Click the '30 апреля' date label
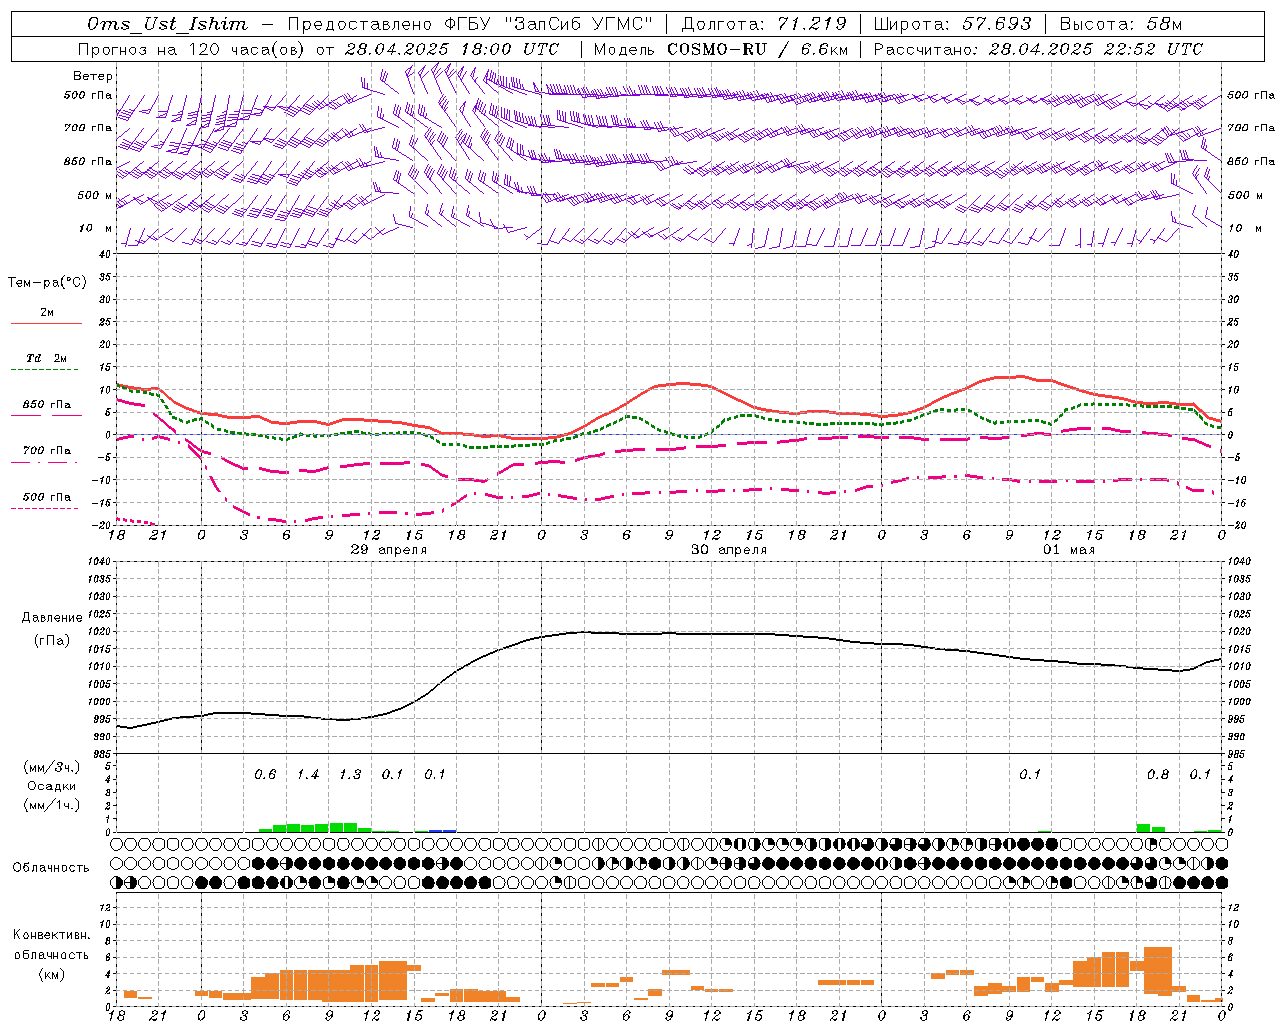This screenshot has width=1280, height=1024. click(x=729, y=550)
